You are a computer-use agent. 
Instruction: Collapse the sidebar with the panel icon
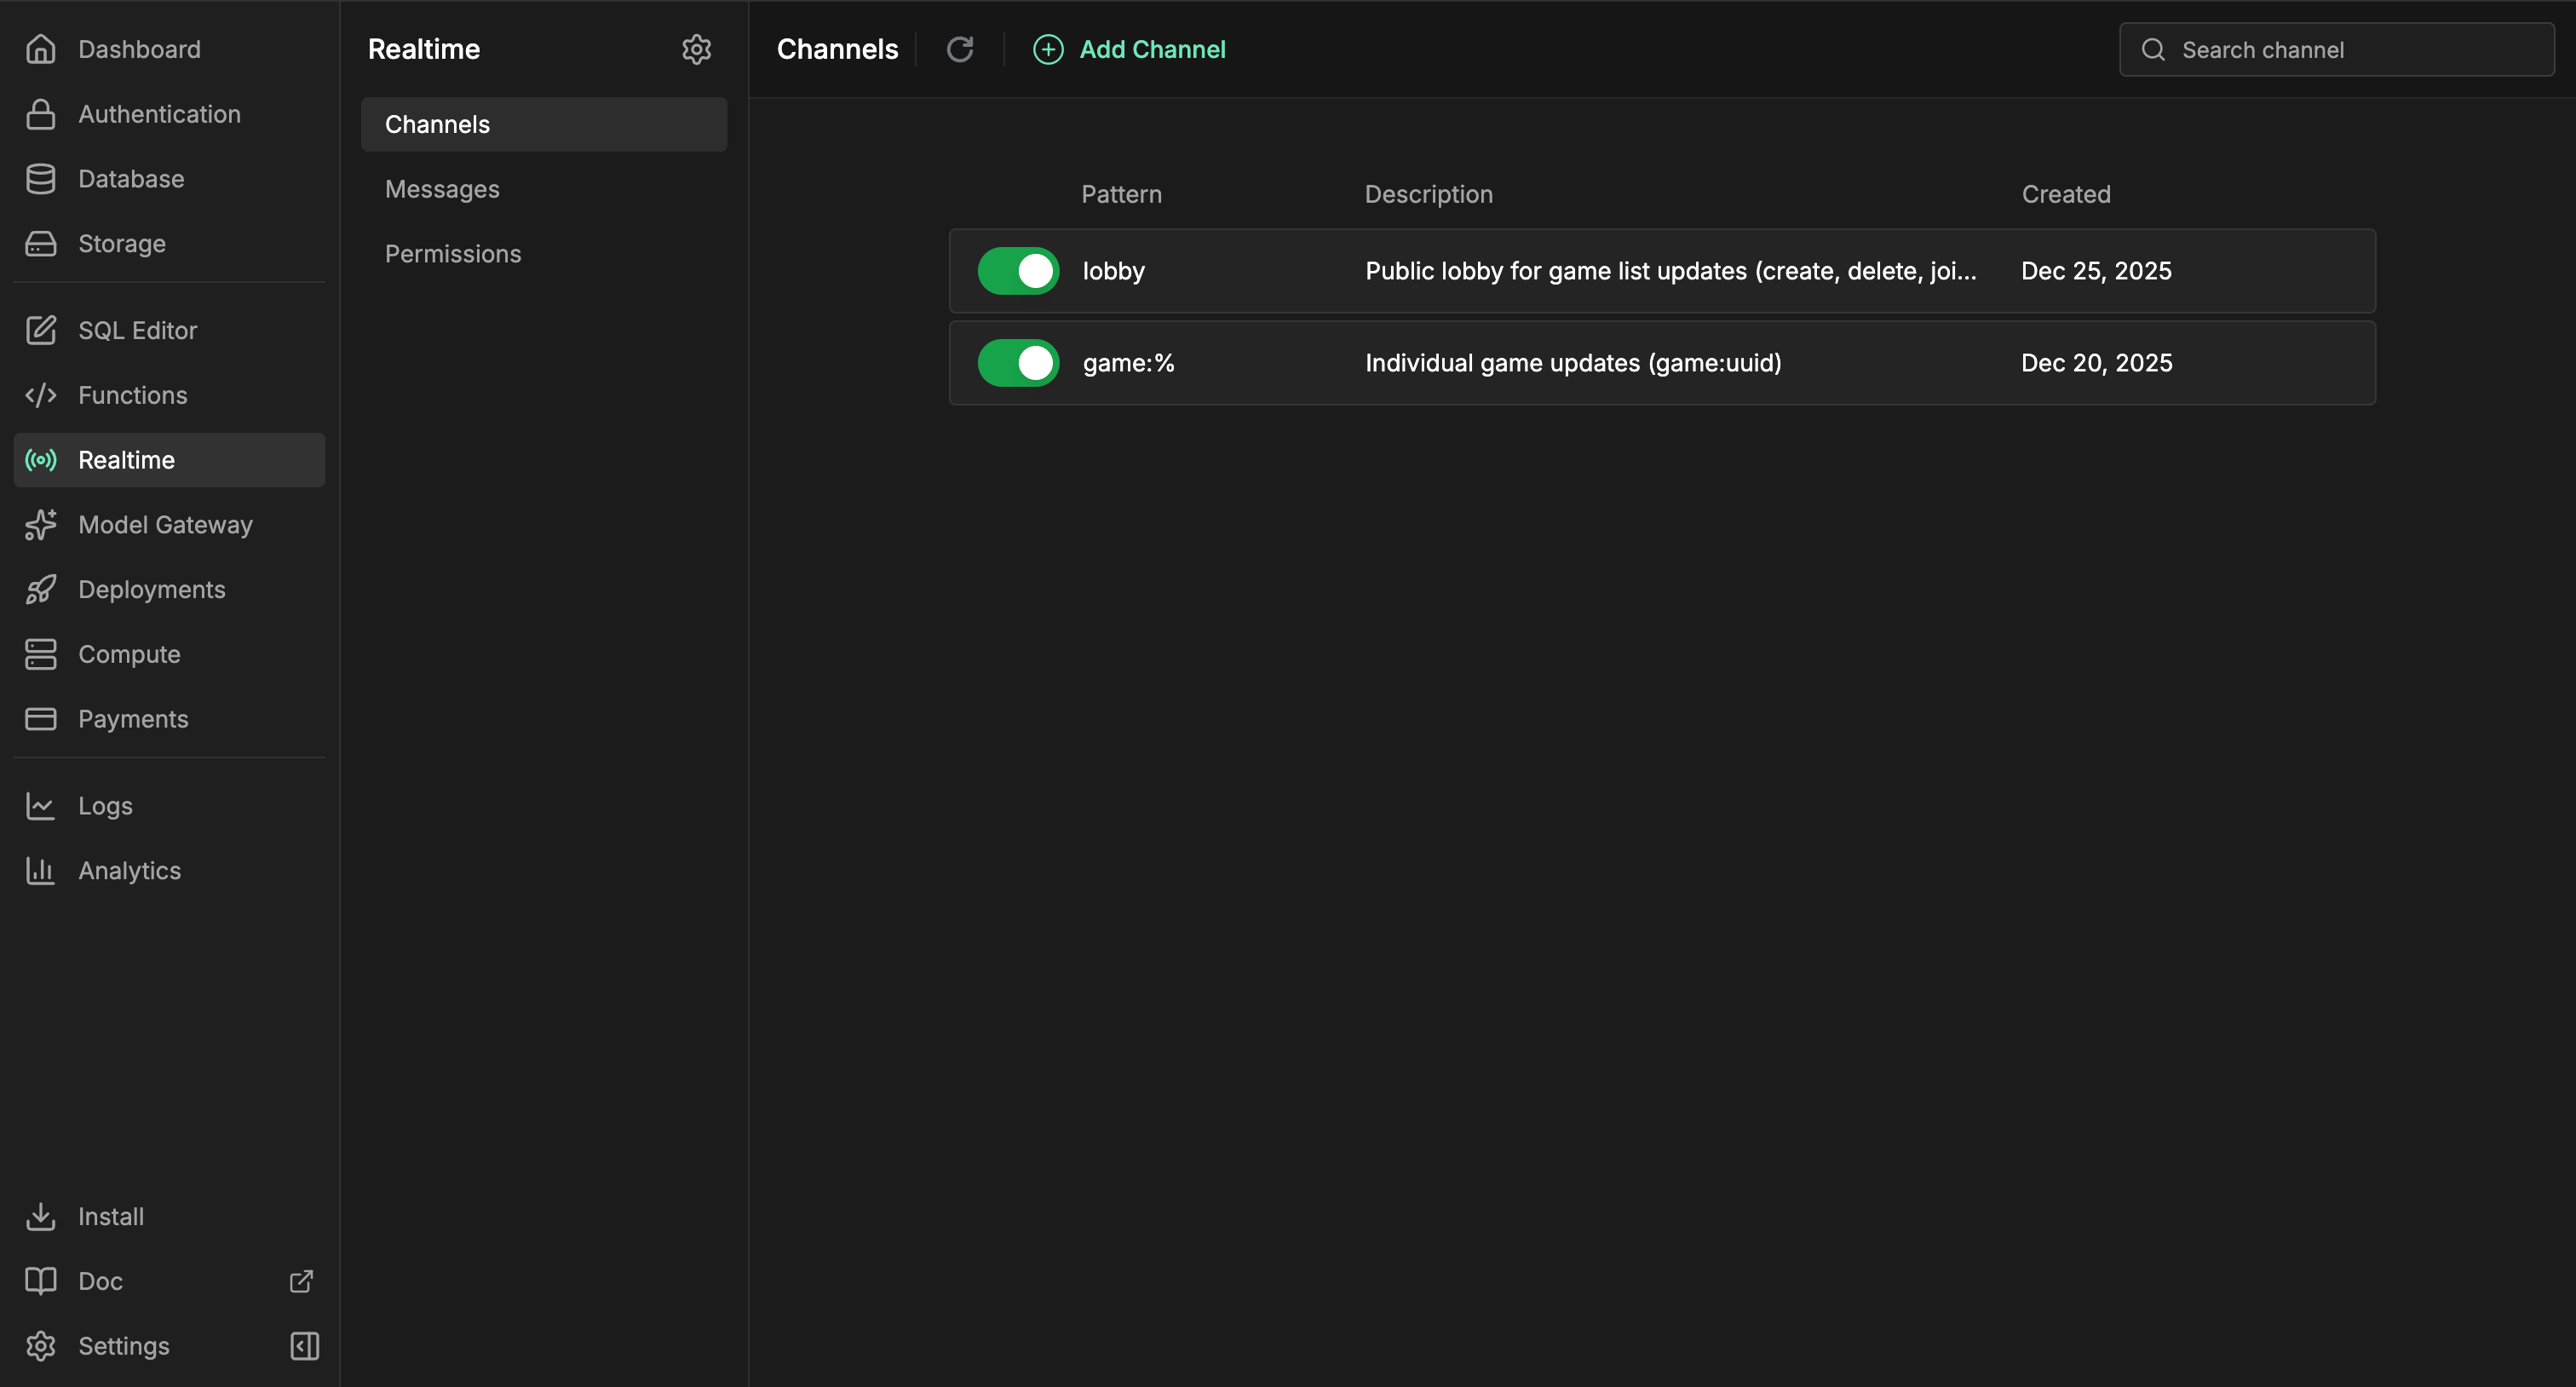pyautogui.click(x=305, y=1346)
